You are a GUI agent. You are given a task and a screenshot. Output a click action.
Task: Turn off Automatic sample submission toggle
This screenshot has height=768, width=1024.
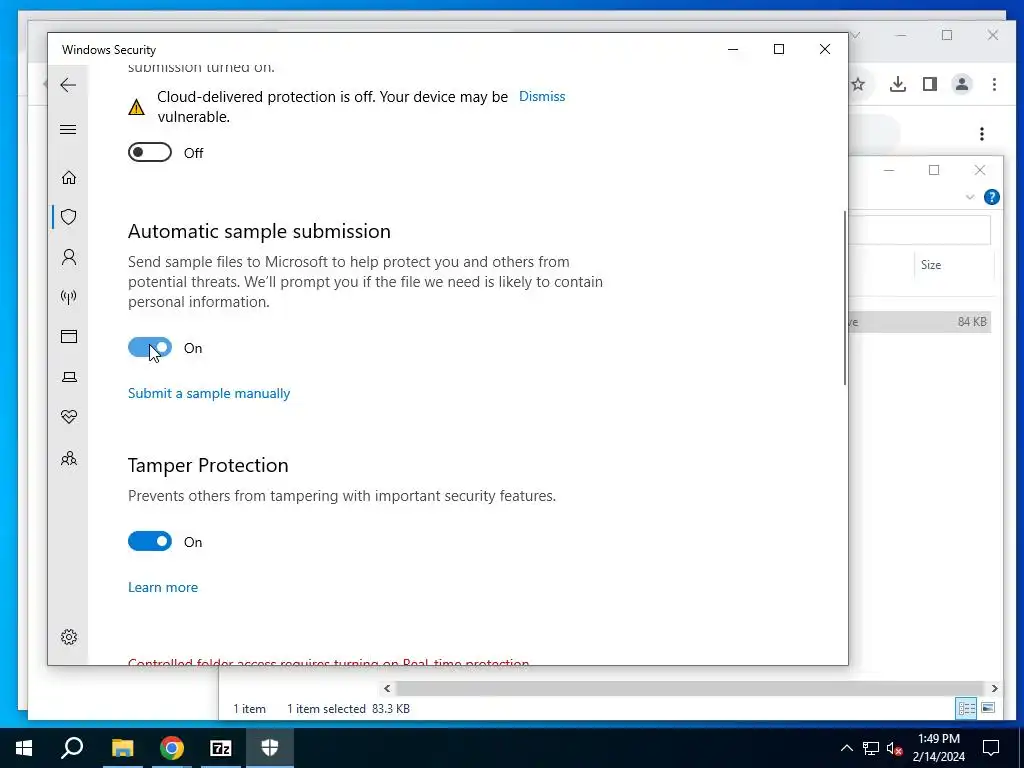[150, 347]
